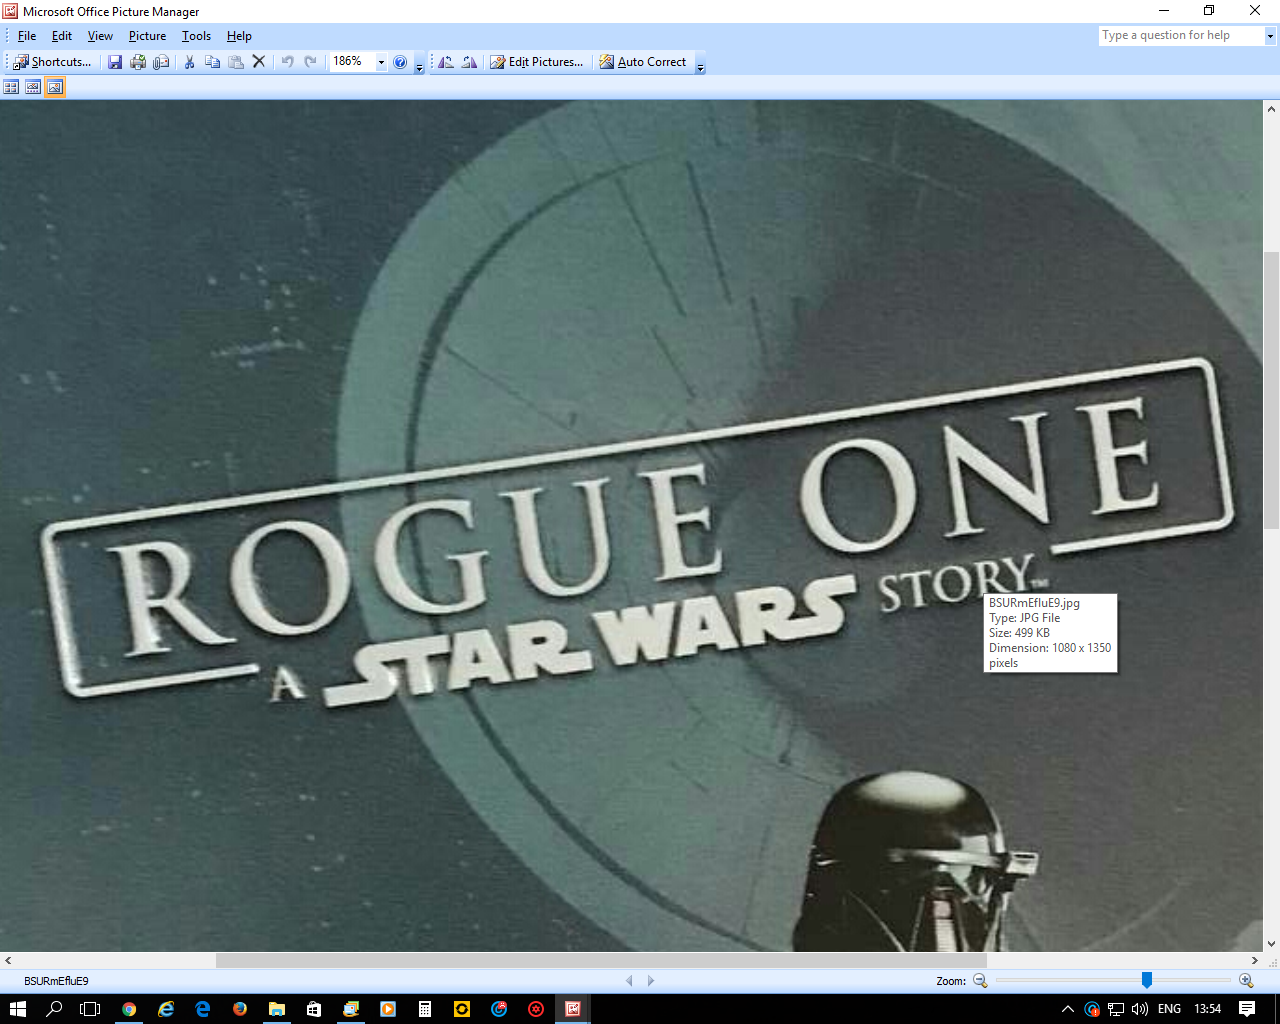Image resolution: width=1280 pixels, height=1024 pixels.
Task: Click the Type a question for help box
Action: [x=1182, y=35]
